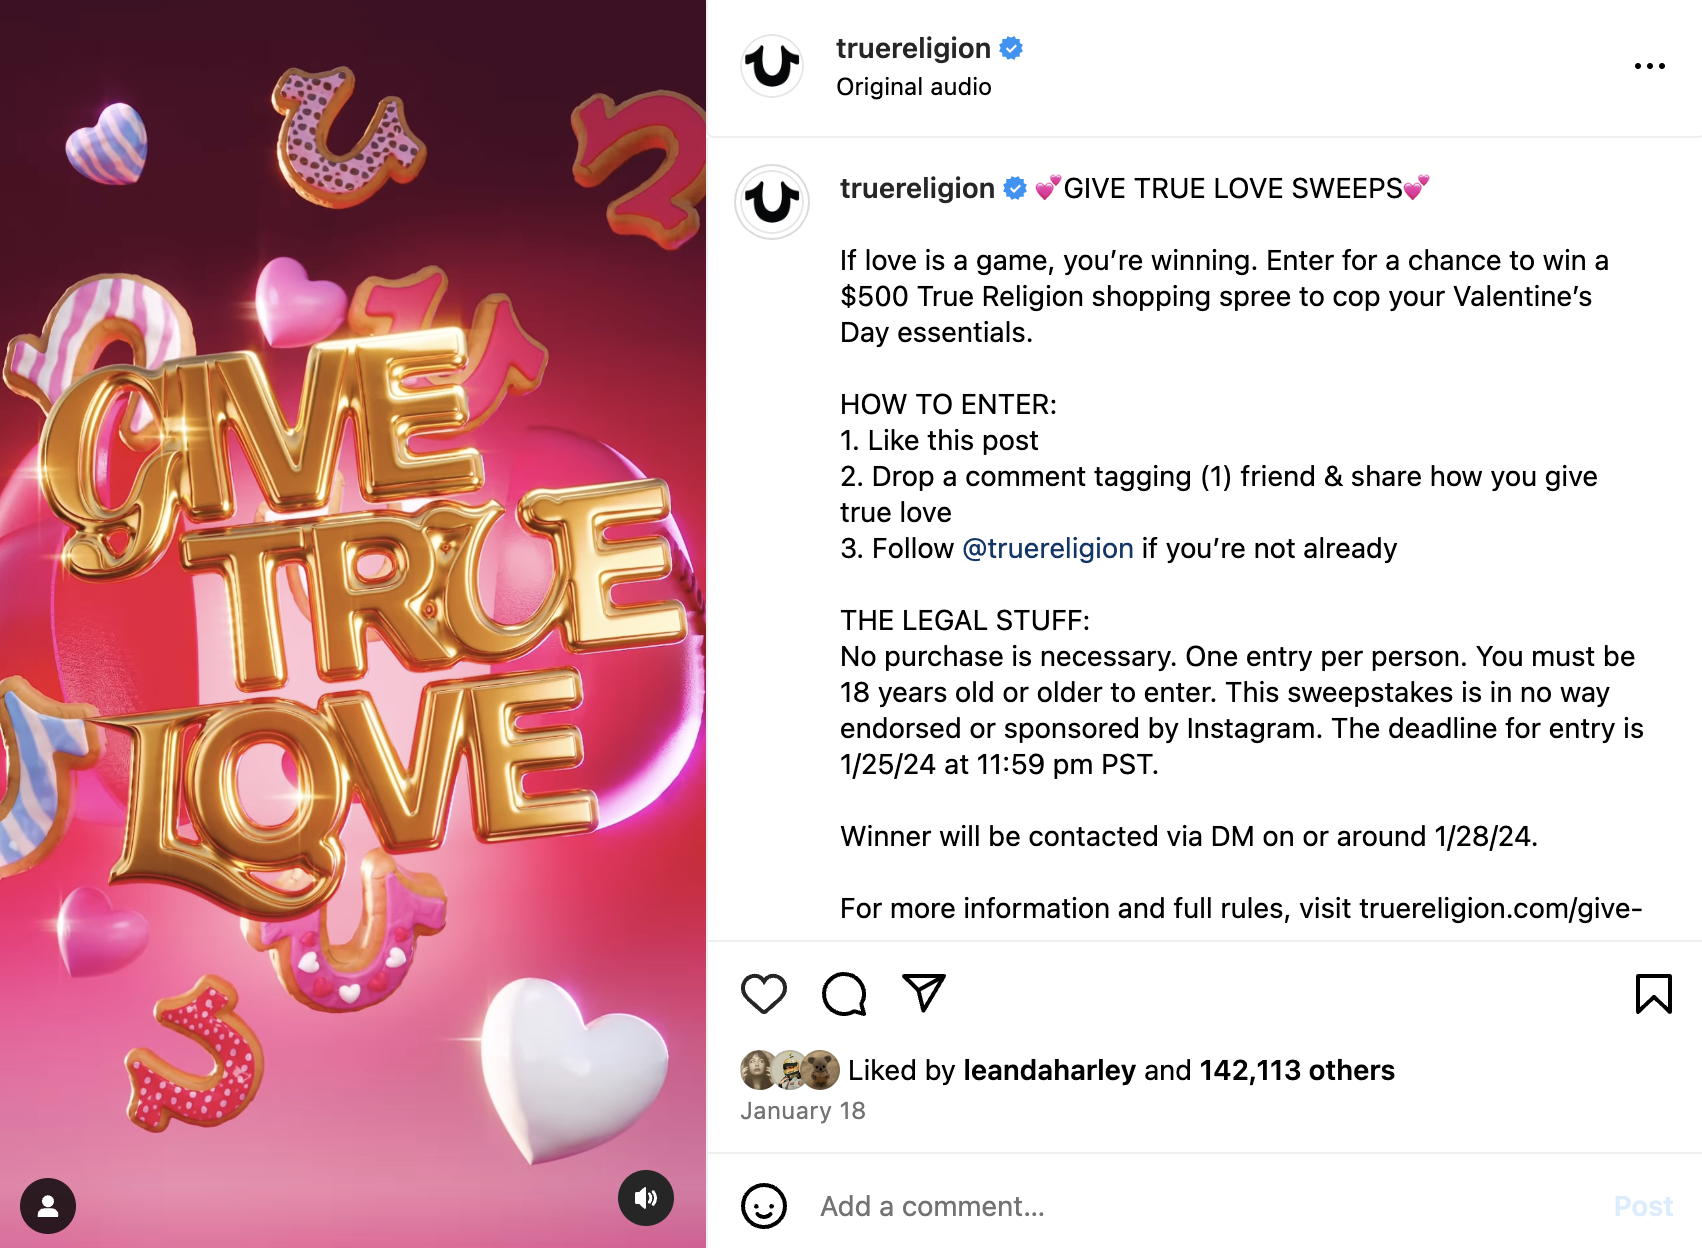
Task: Open the emoji picker smiley icon
Action: pos(764,1206)
